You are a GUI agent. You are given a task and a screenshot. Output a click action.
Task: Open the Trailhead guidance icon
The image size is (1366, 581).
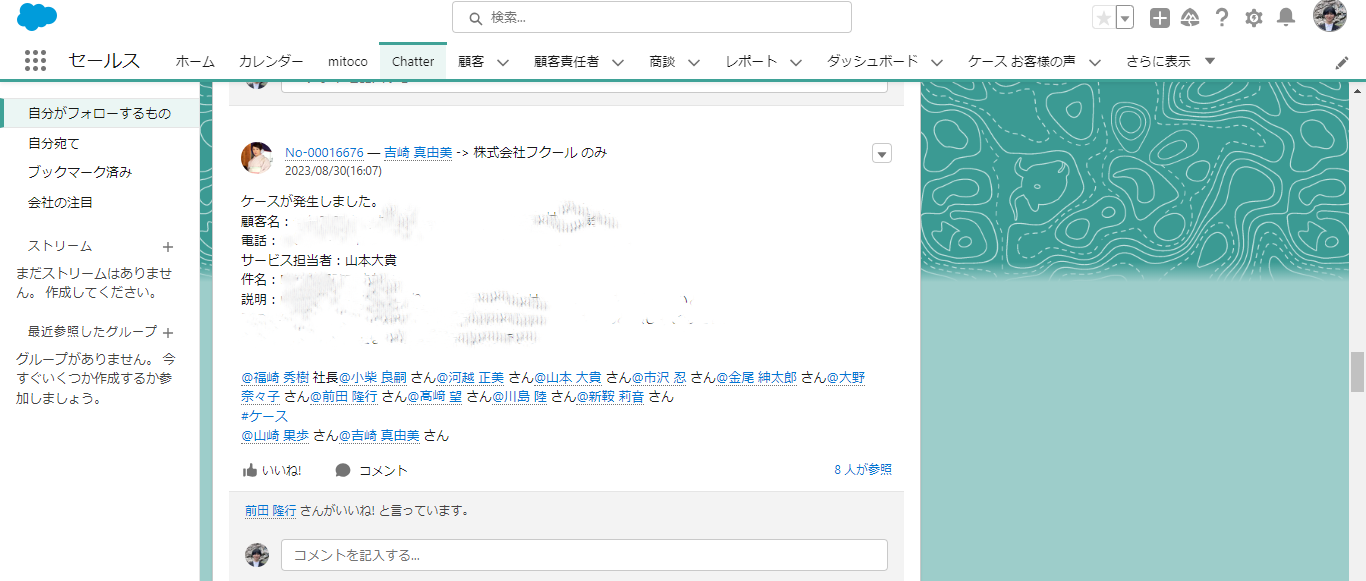click(1190, 18)
